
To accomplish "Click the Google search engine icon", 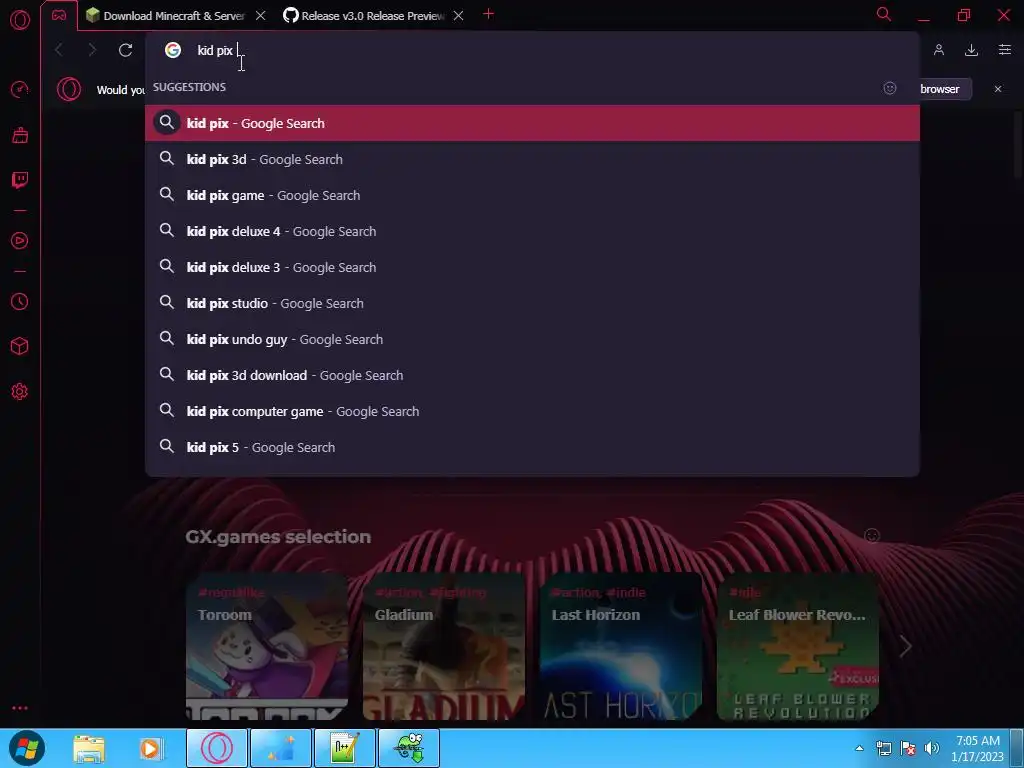I will 172,50.
